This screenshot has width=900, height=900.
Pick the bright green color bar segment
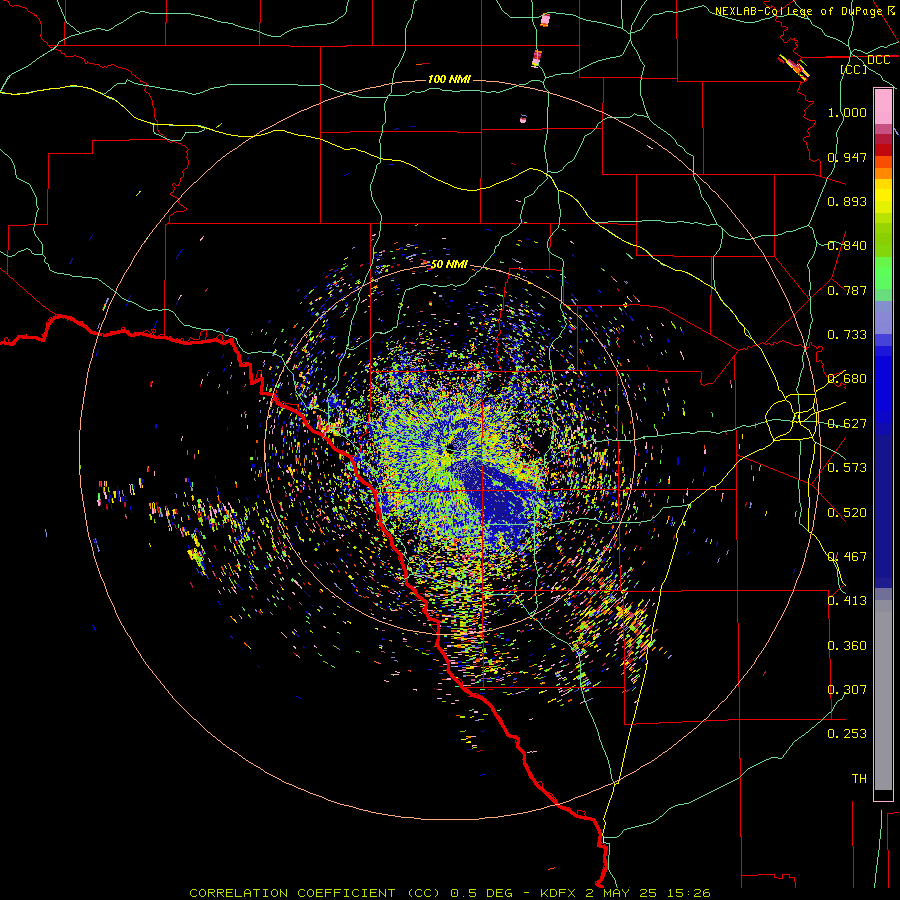(x=883, y=272)
